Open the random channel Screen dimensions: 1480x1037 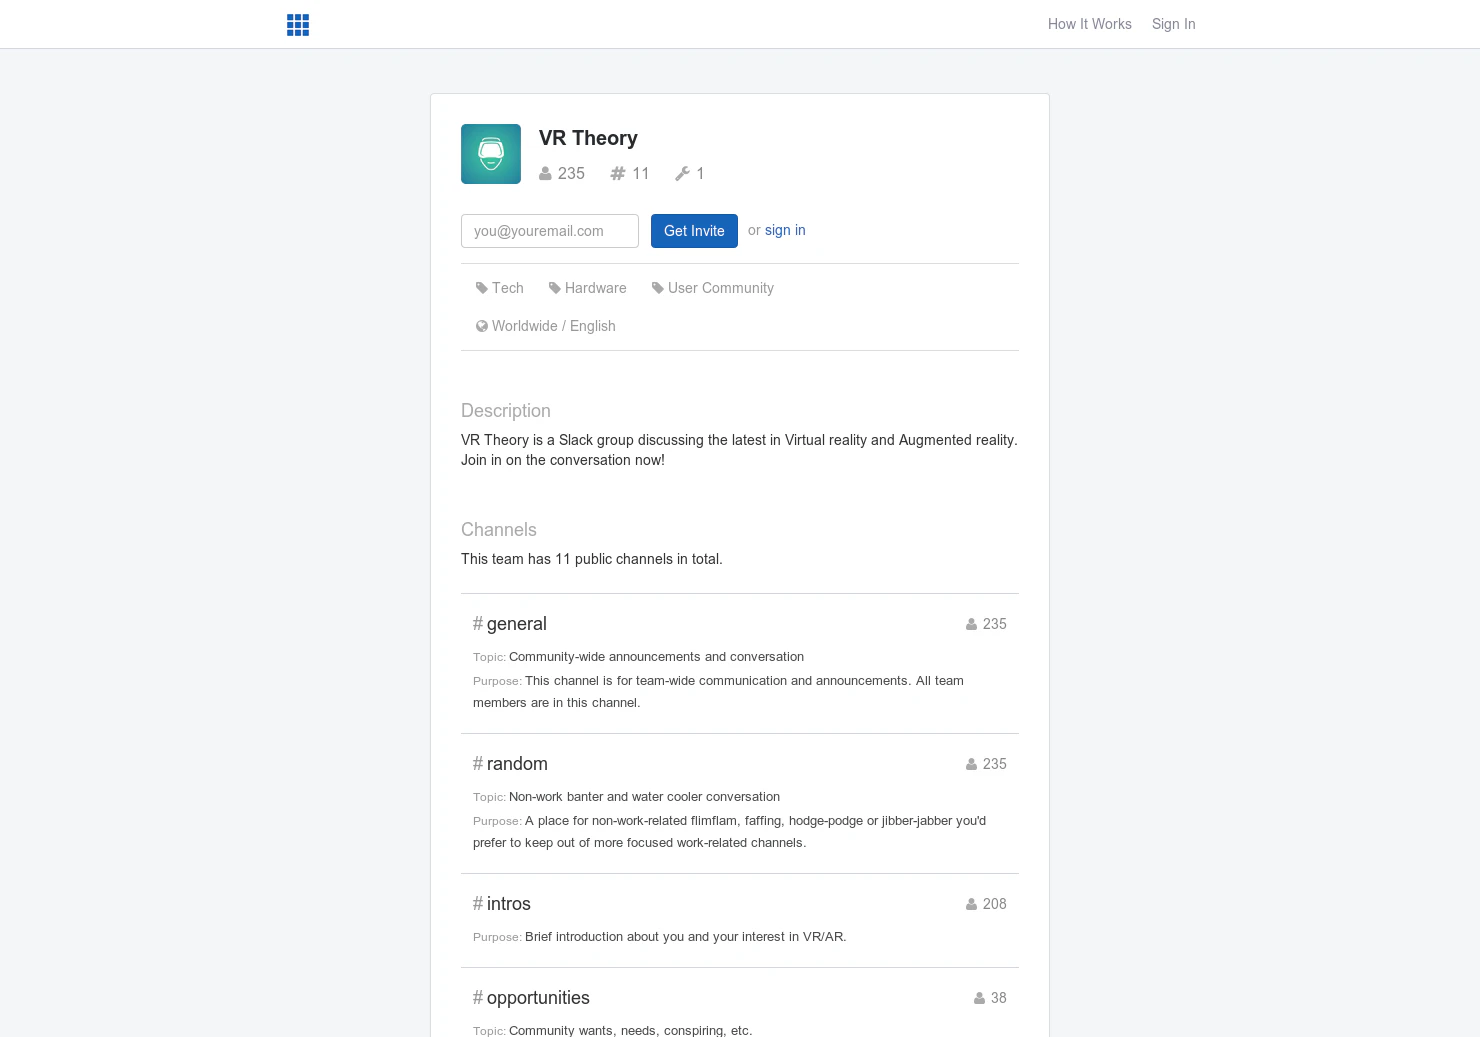pyautogui.click(x=517, y=764)
